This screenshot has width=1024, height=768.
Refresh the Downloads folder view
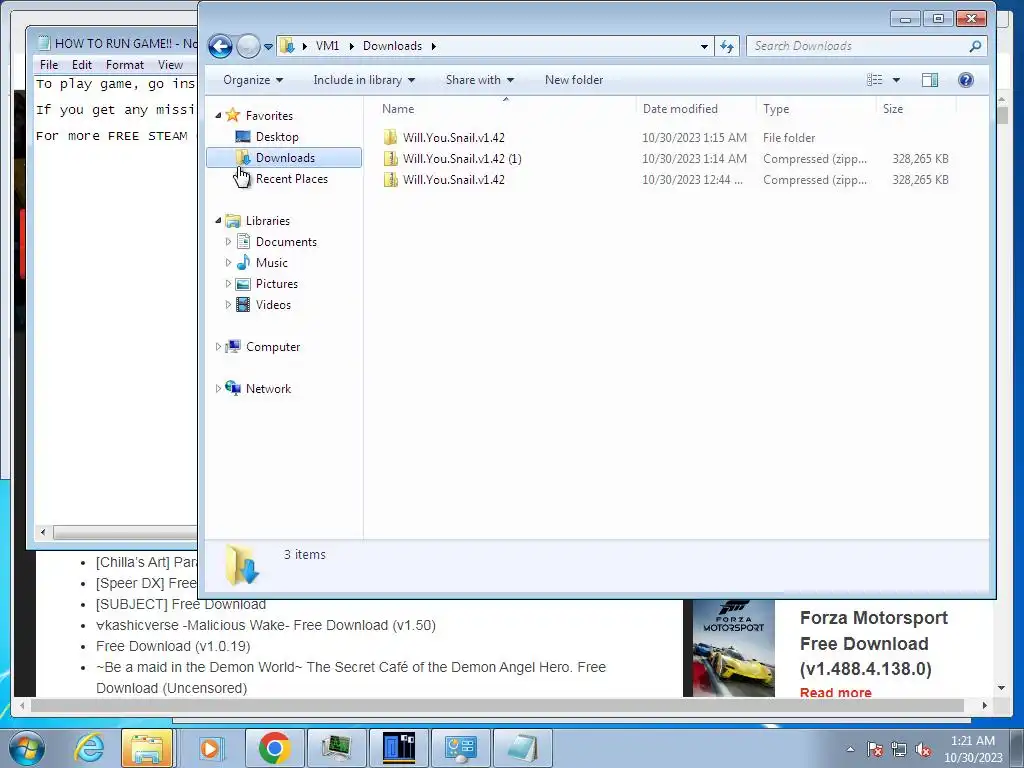pyautogui.click(x=727, y=46)
